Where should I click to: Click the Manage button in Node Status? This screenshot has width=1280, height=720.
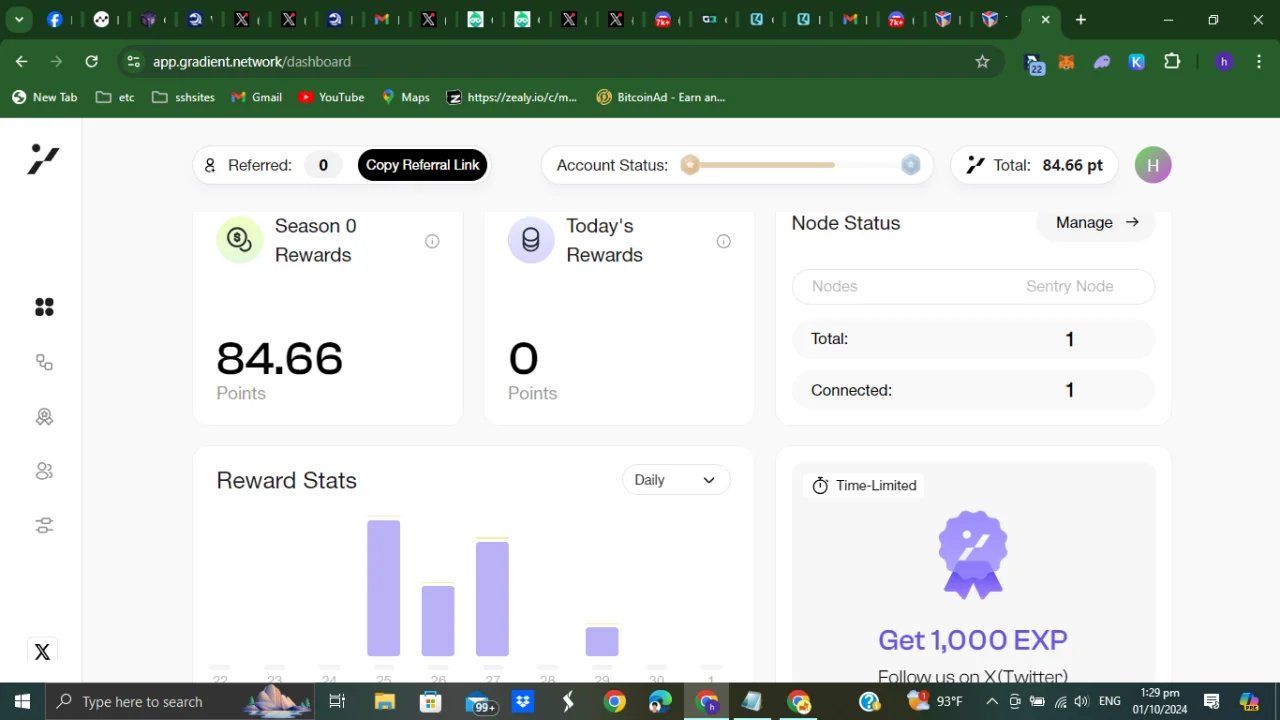click(x=1096, y=223)
